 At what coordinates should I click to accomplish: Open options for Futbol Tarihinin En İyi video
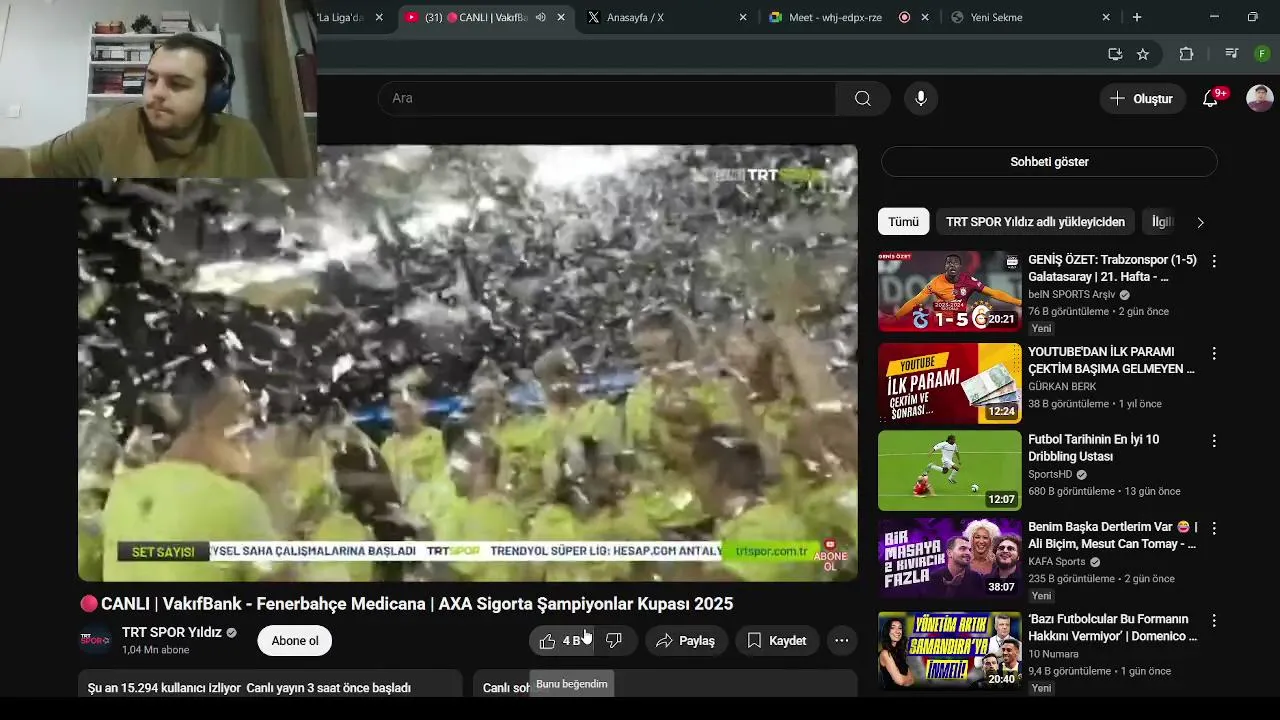pyautogui.click(x=1214, y=441)
